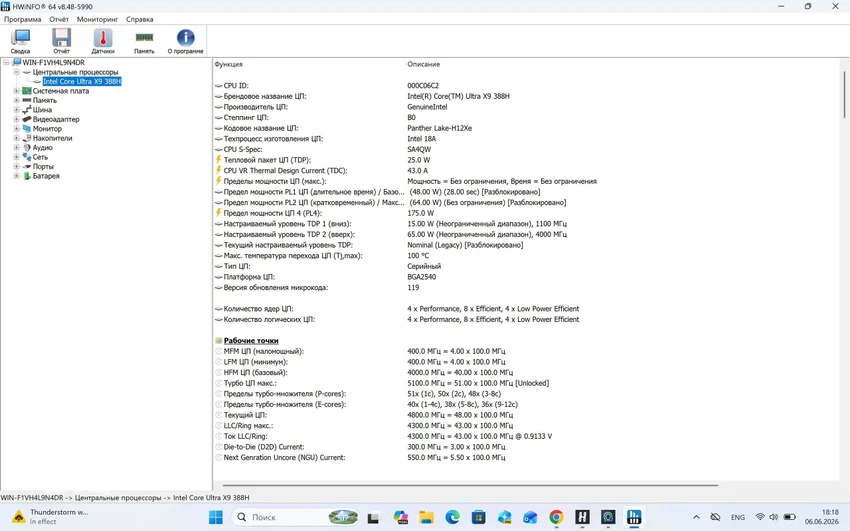Expand the Монитор tree node
Viewport: 850px width, 531px height.
(x=16, y=128)
